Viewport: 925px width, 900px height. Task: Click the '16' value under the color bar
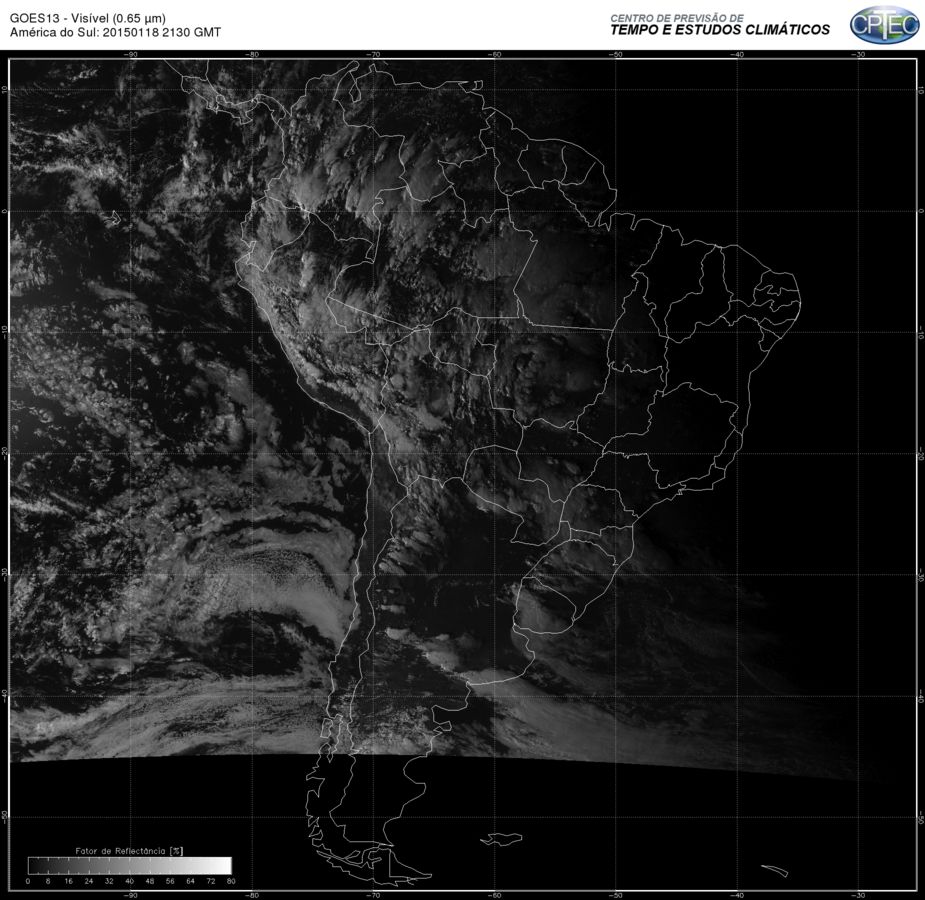pos(68,881)
